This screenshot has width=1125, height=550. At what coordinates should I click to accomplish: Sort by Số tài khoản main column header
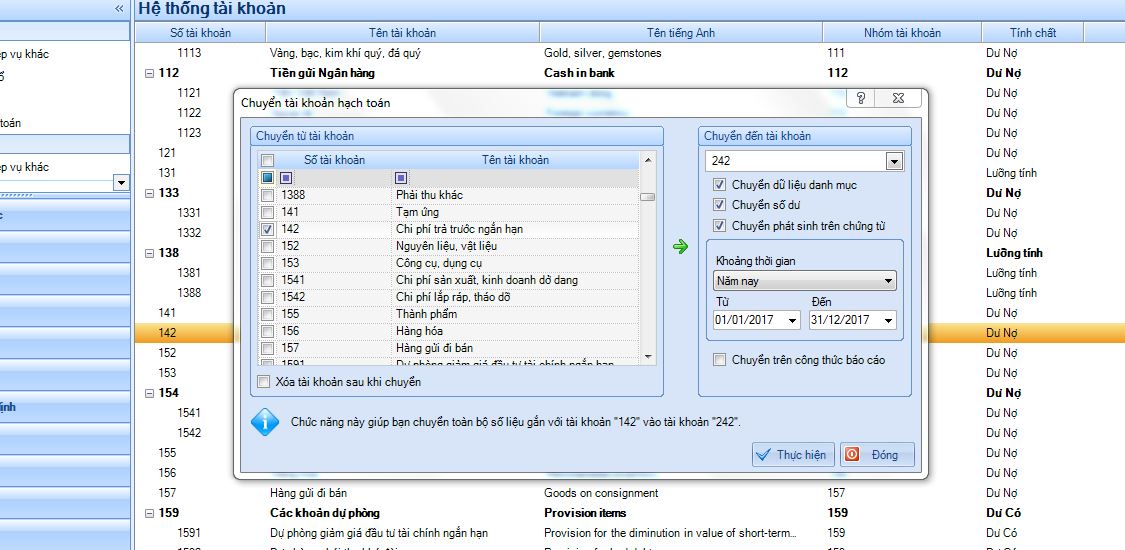pyautogui.click(x=200, y=32)
